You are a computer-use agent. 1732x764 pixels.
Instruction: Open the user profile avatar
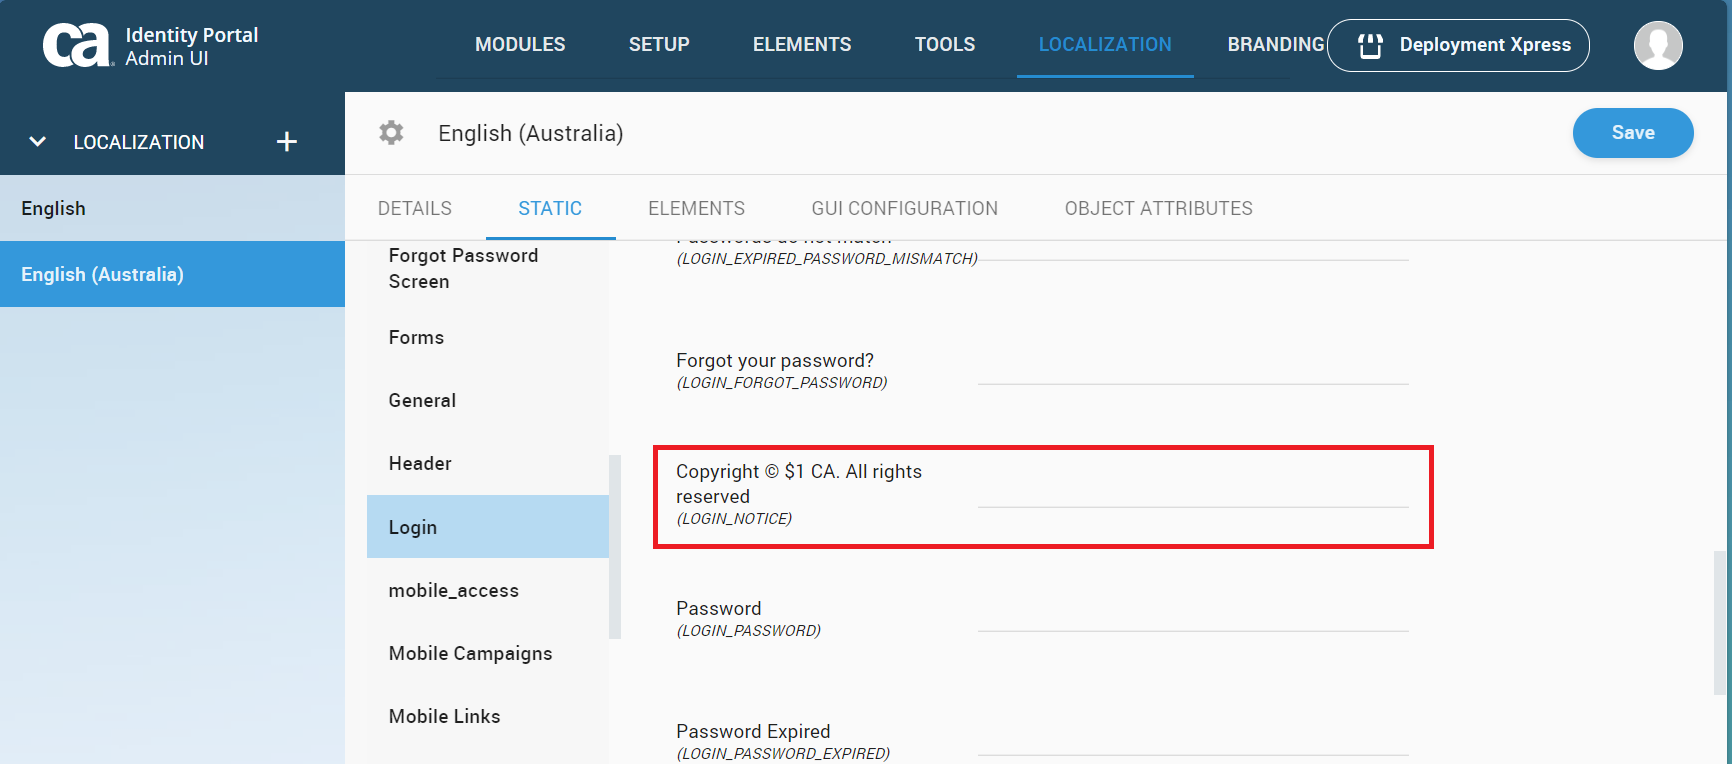point(1657,46)
